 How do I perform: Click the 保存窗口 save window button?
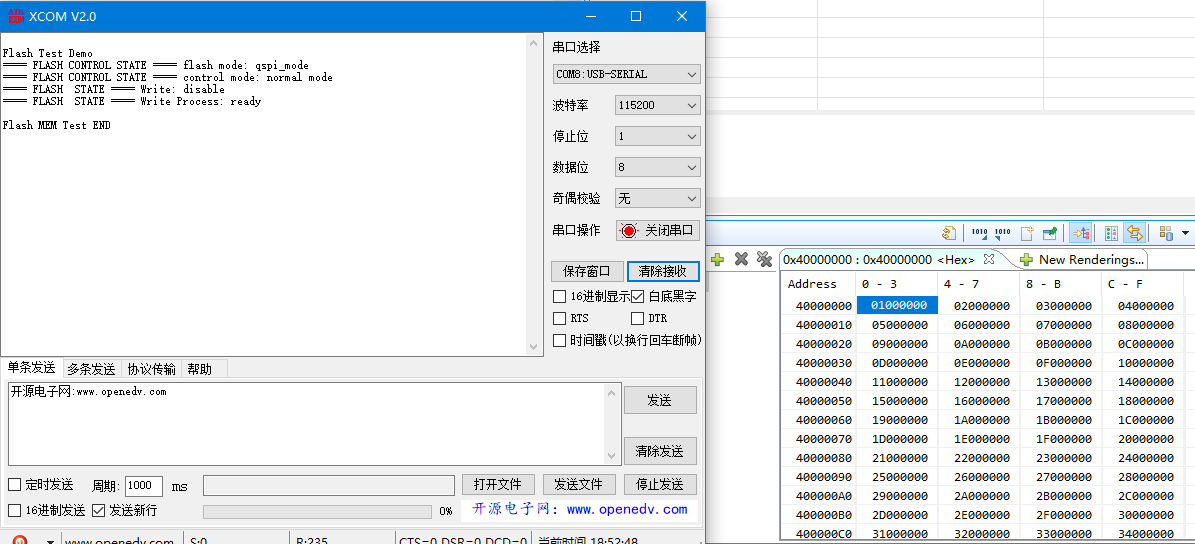(587, 271)
